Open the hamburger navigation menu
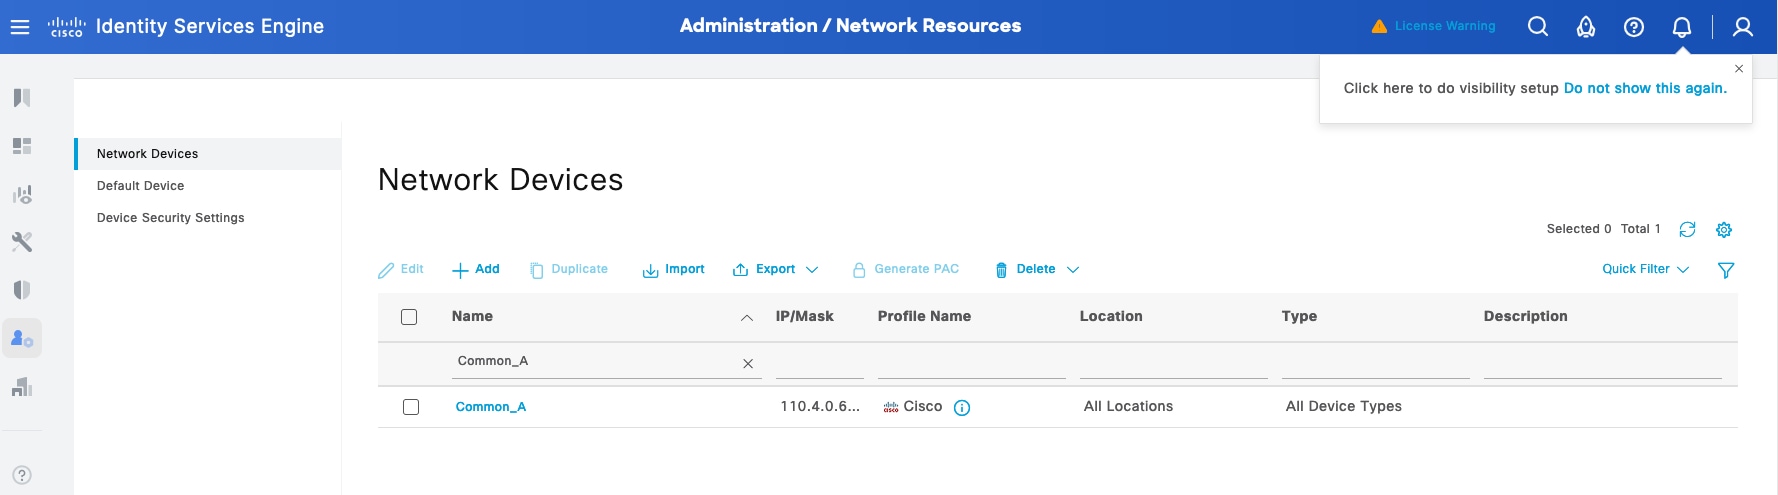The width and height of the screenshot is (1778, 495). coord(20,27)
